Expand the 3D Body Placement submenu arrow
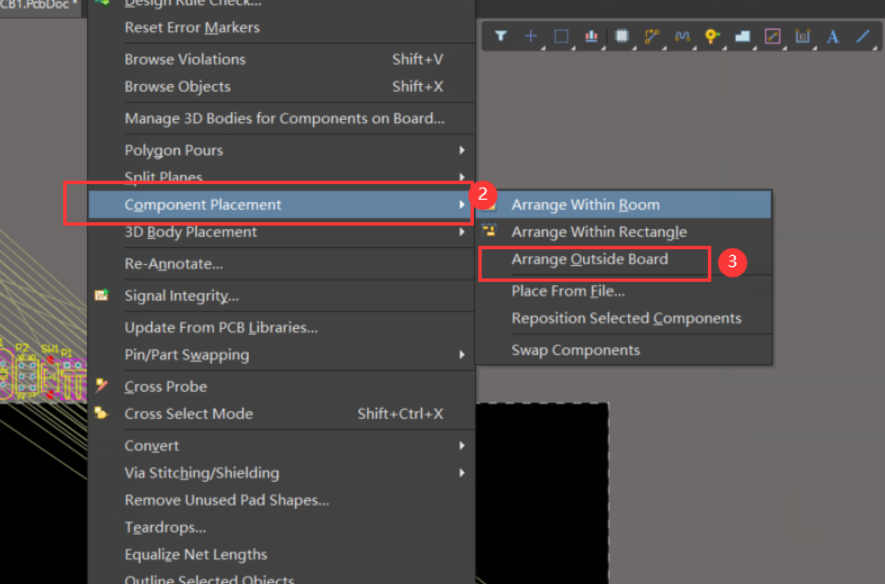Viewport: 885px width, 584px height. click(x=462, y=232)
